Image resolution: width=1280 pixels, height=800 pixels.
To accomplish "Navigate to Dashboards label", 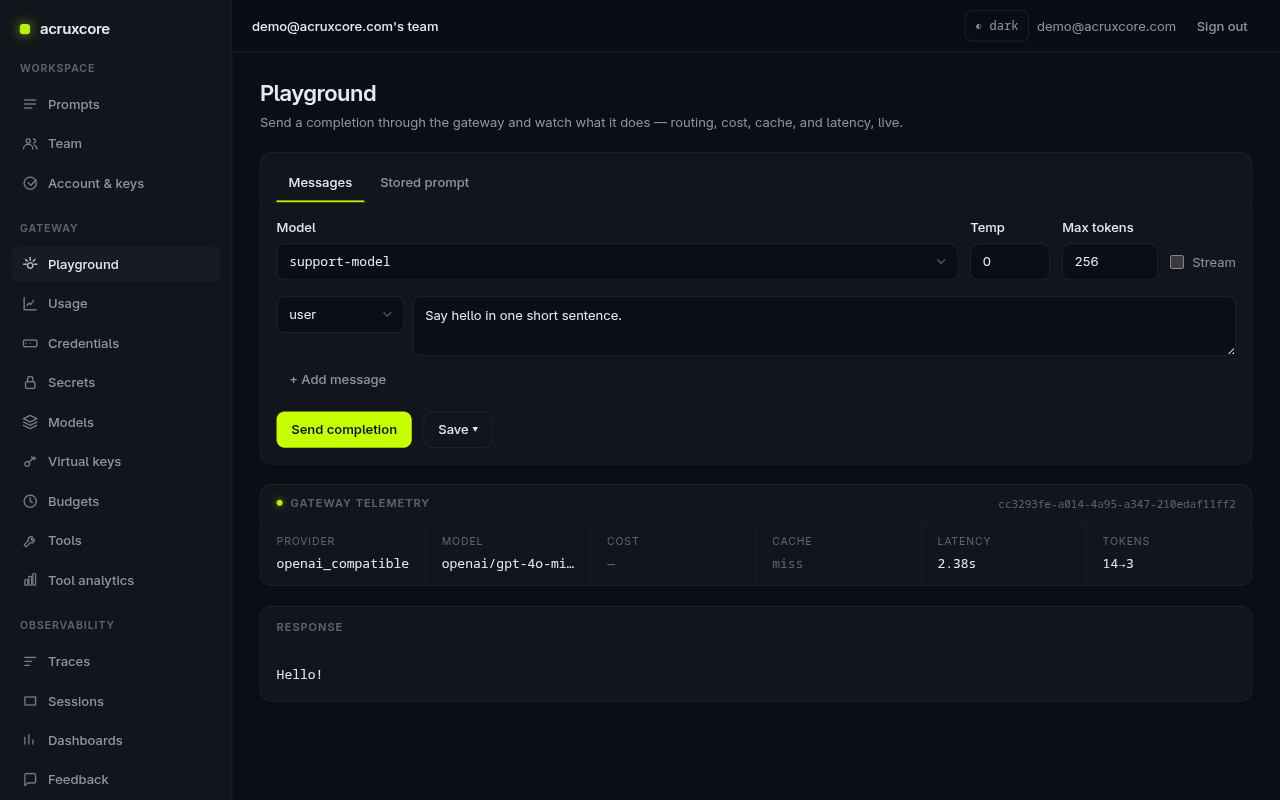I will 85,740.
